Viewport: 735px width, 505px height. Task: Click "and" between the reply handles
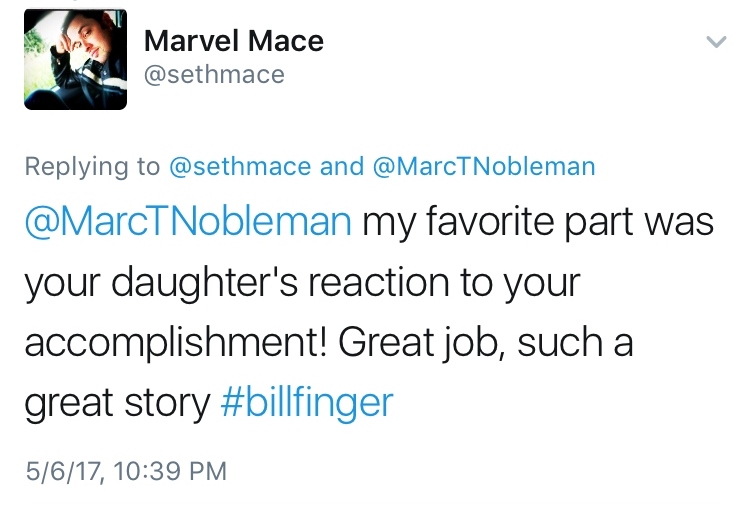[341, 166]
